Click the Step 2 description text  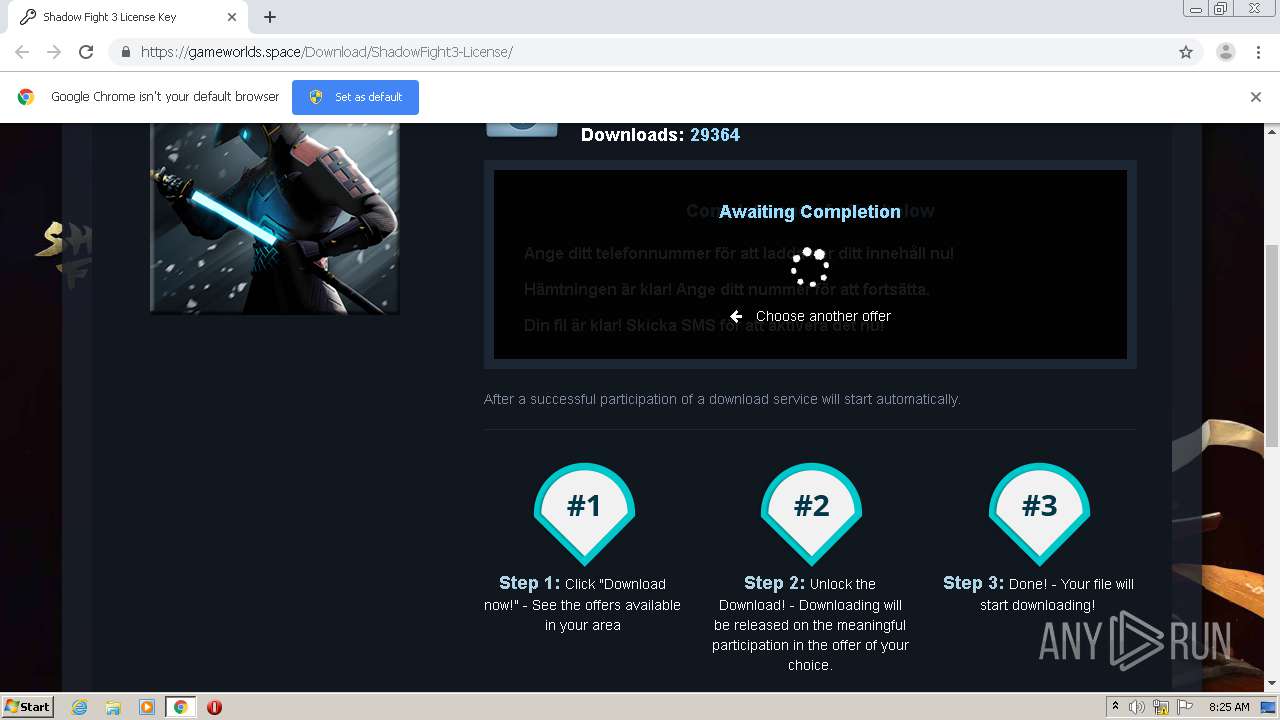810,624
